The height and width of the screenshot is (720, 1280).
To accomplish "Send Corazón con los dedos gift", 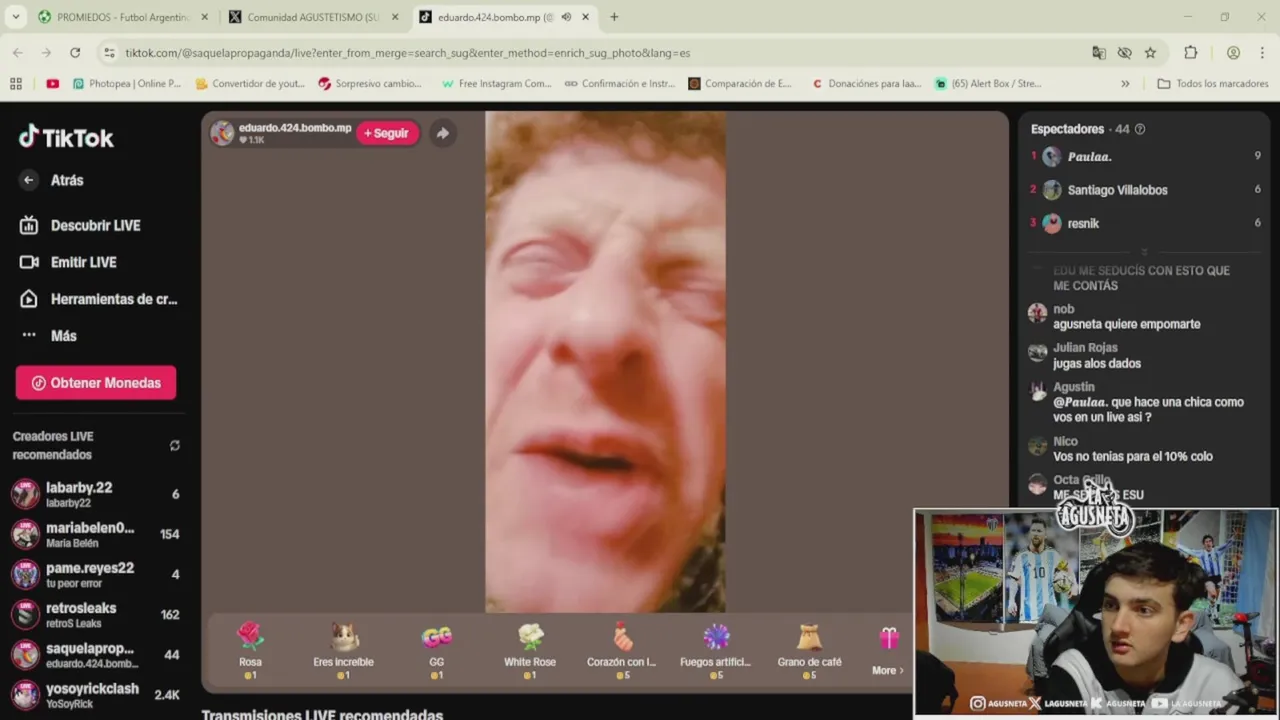I will click(x=622, y=650).
